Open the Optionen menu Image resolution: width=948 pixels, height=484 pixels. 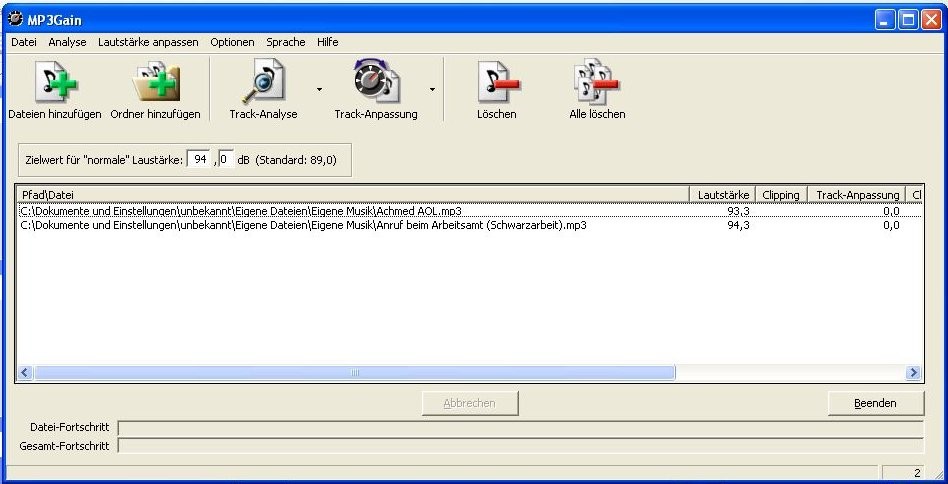tap(232, 42)
